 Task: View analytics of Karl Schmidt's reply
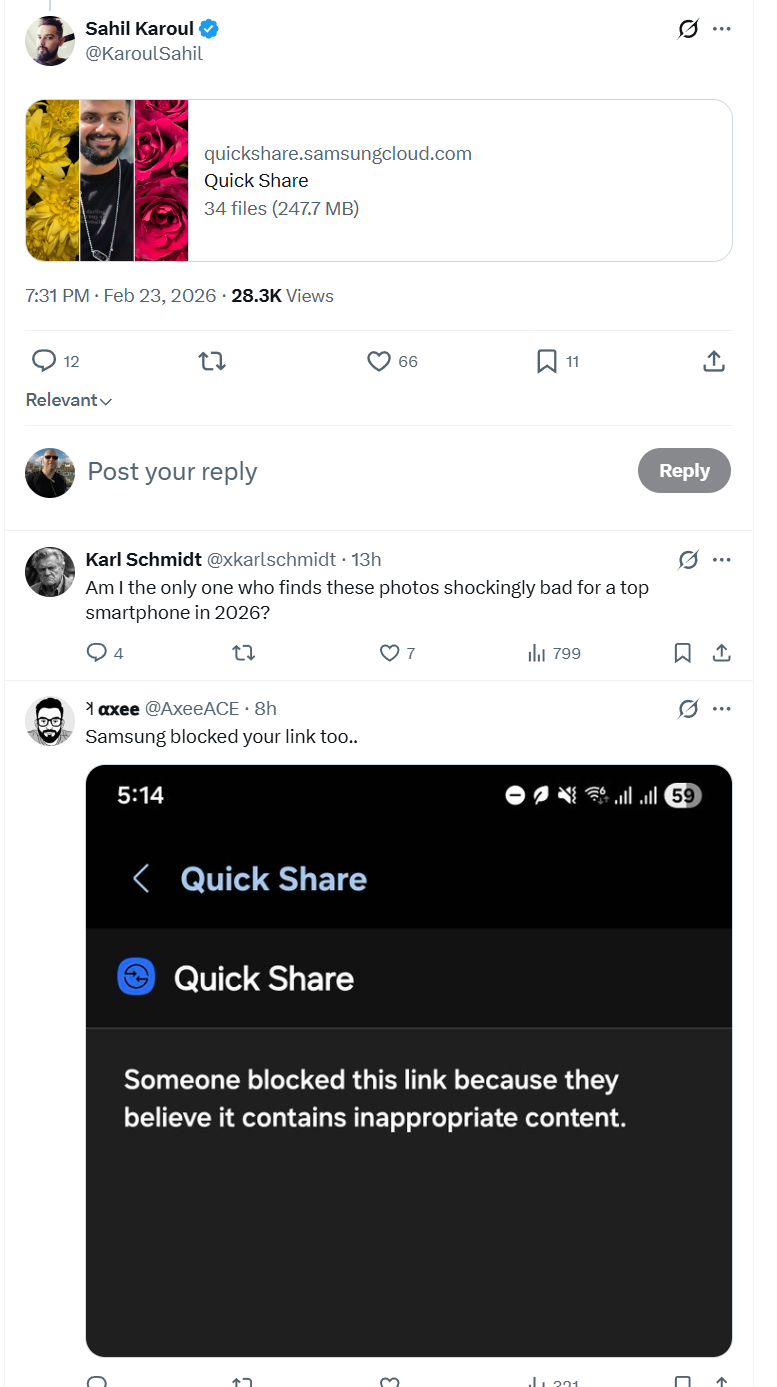pos(537,653)
